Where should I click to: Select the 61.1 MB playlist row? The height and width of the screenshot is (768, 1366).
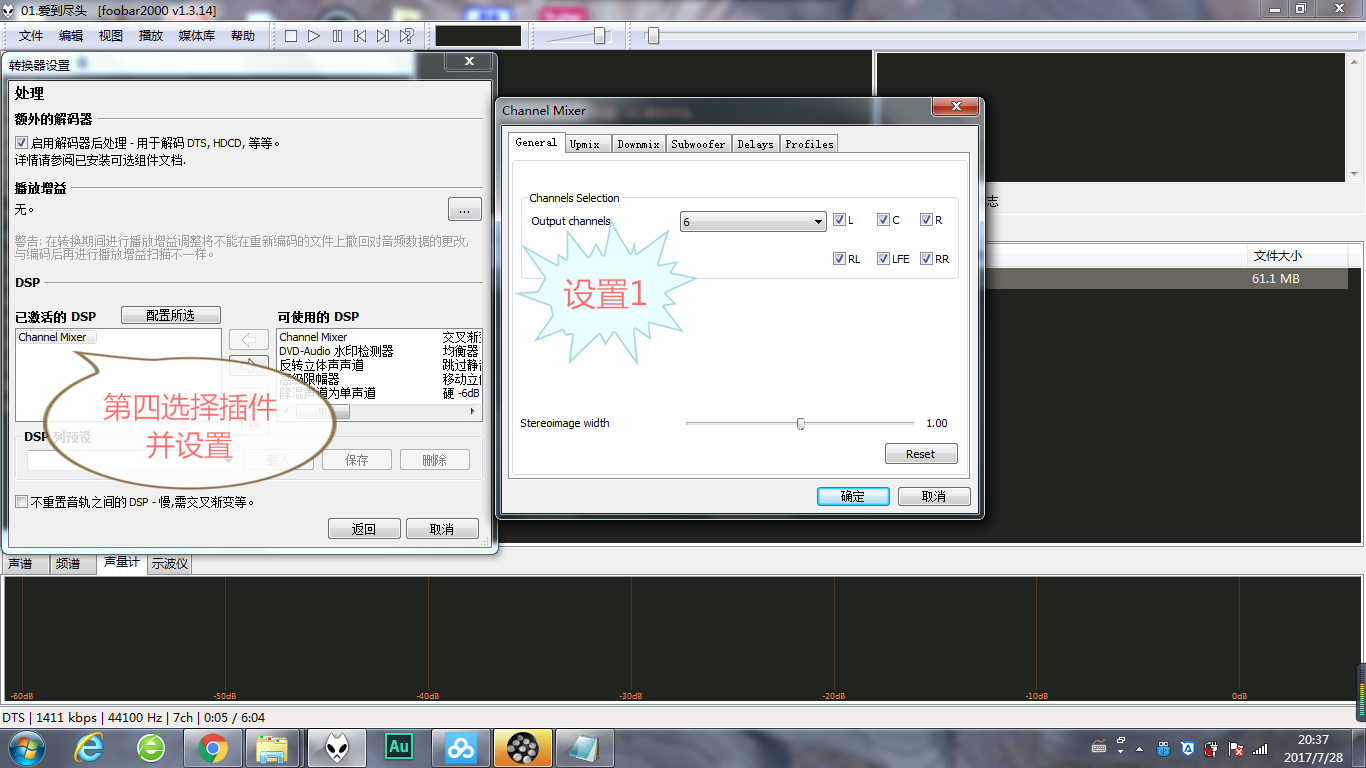1166,279
